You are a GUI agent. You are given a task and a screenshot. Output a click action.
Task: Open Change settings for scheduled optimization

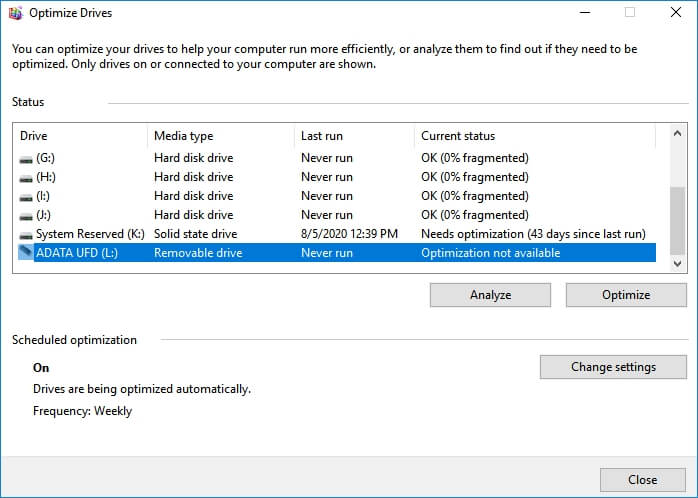pos(613,367)
